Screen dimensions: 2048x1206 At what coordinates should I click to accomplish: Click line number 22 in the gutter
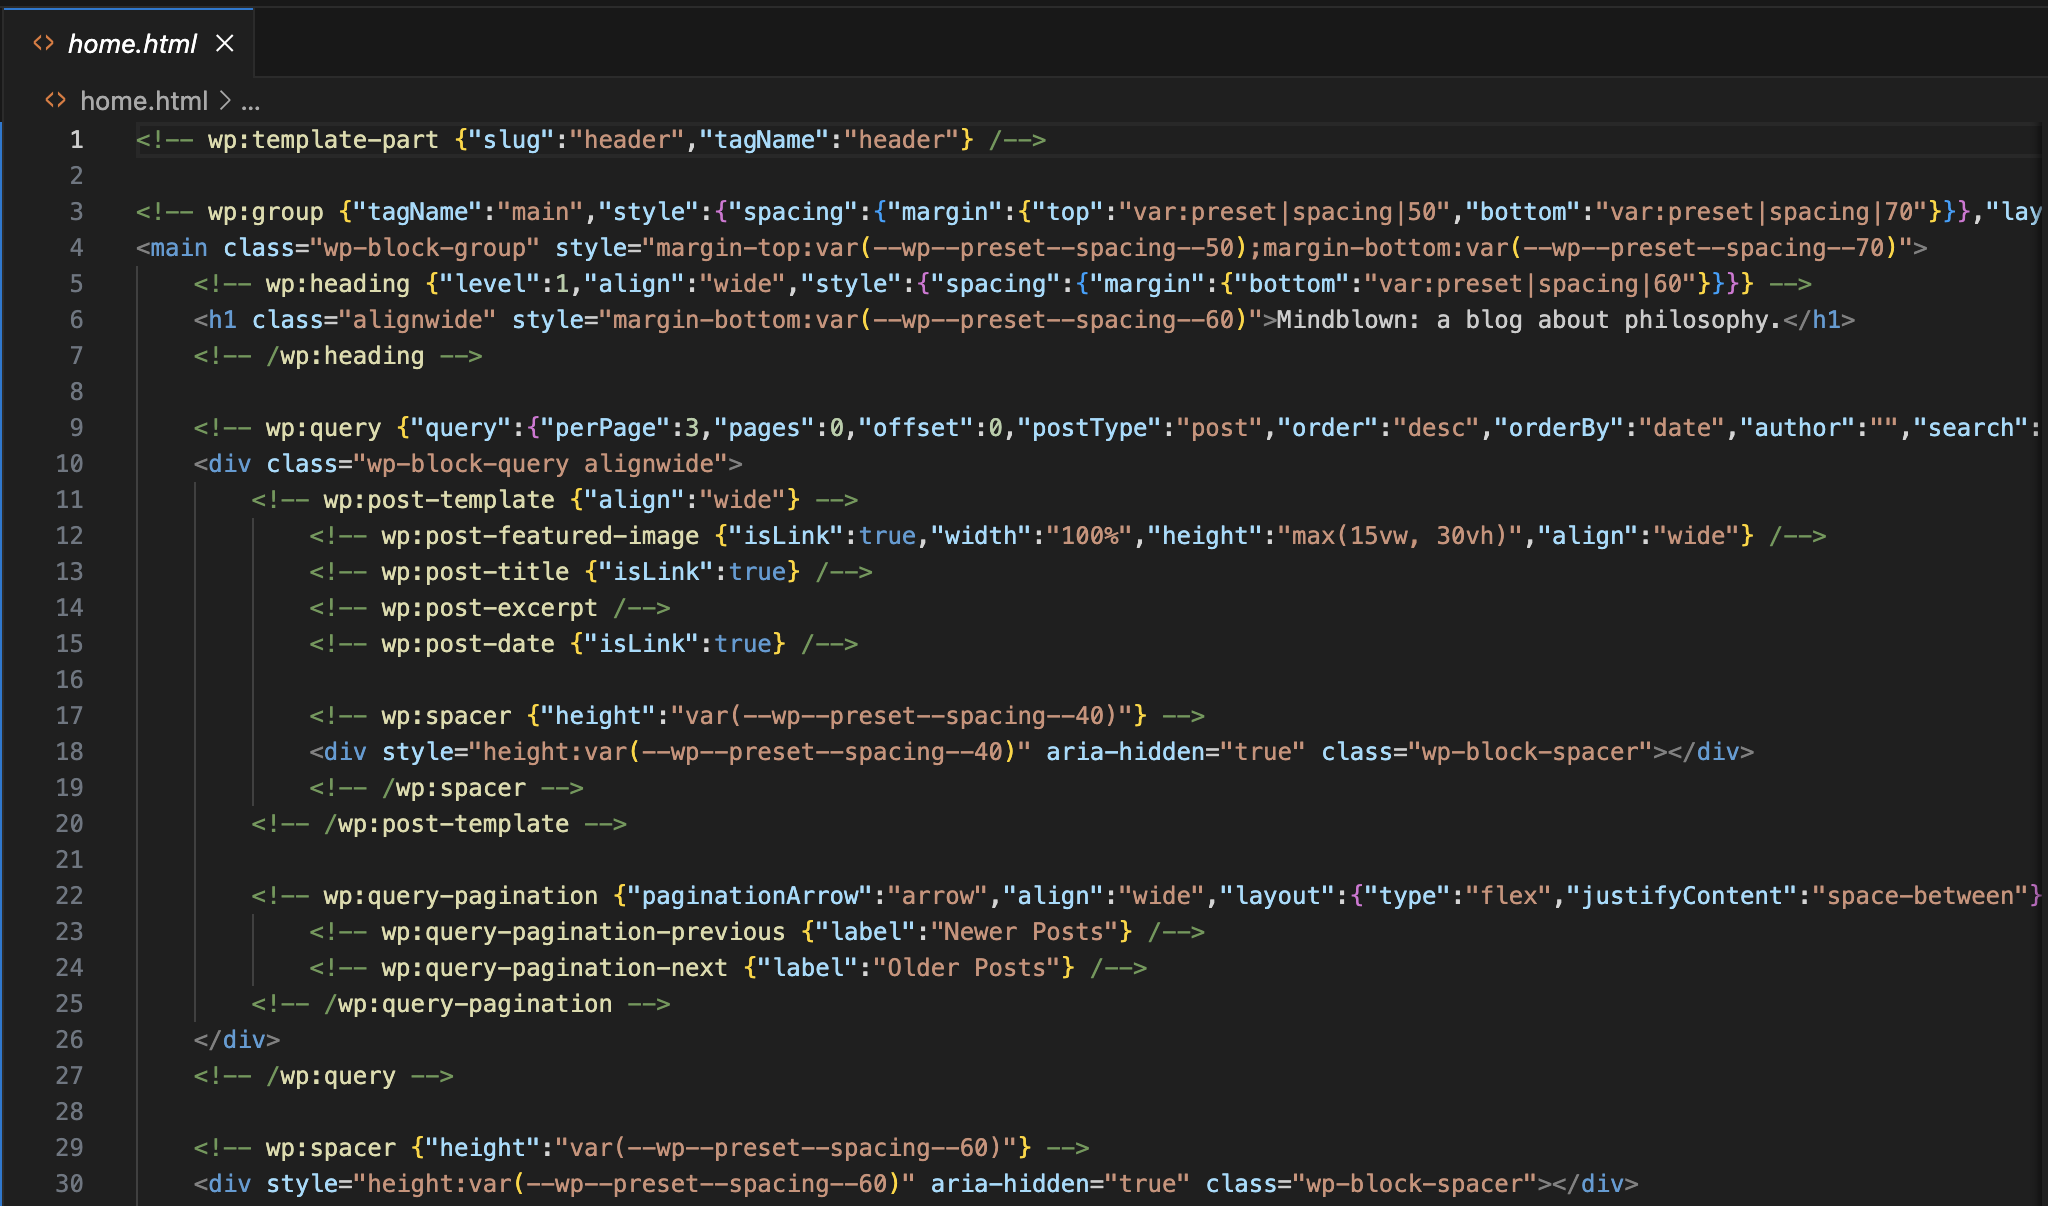click(x=69, y=896)
